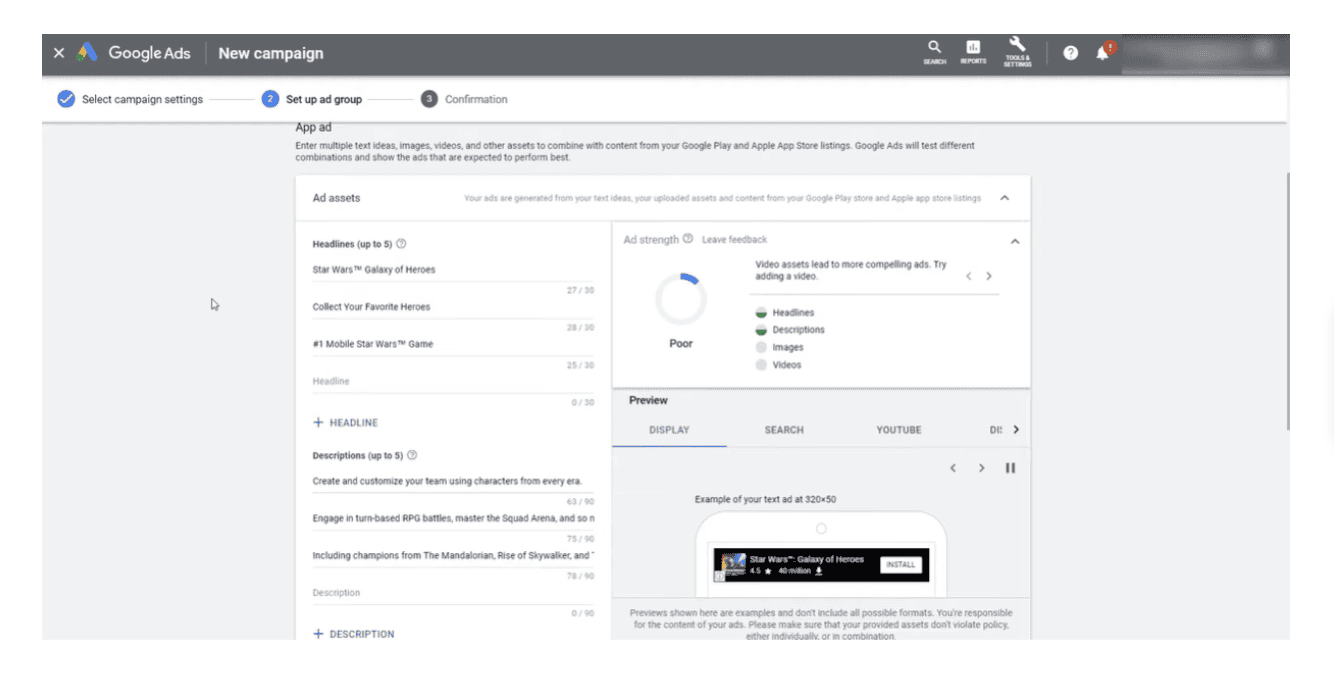The width and height of the screenshot is (1334, 684).
Task: Open the notifications bell icon
Action: [x=1103, y=53]
